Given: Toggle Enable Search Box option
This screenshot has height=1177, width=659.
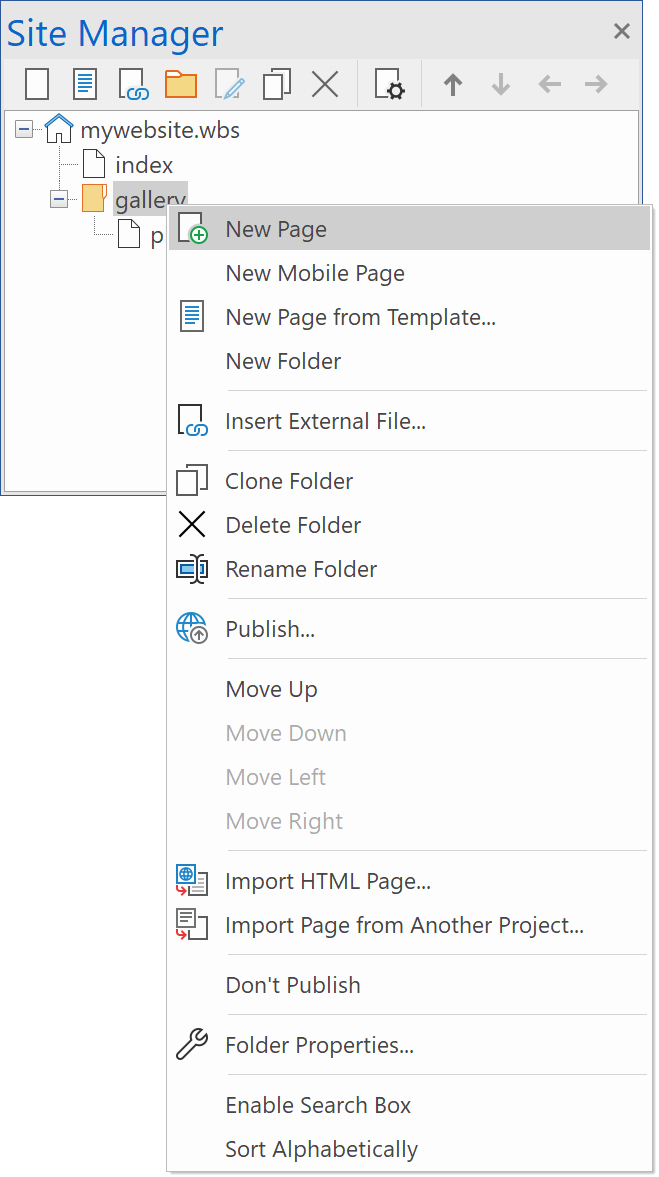Looking at the screenshot, I should (x=318, y=1105).
